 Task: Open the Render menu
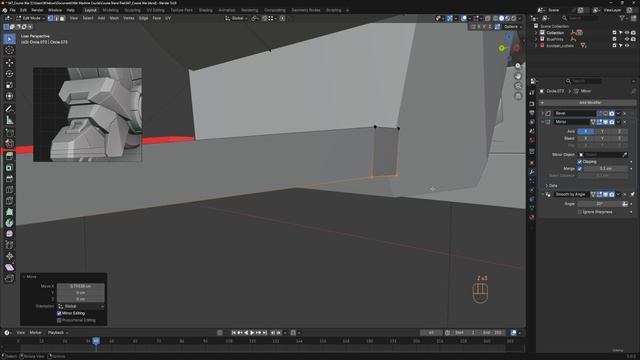pos(37,10)
